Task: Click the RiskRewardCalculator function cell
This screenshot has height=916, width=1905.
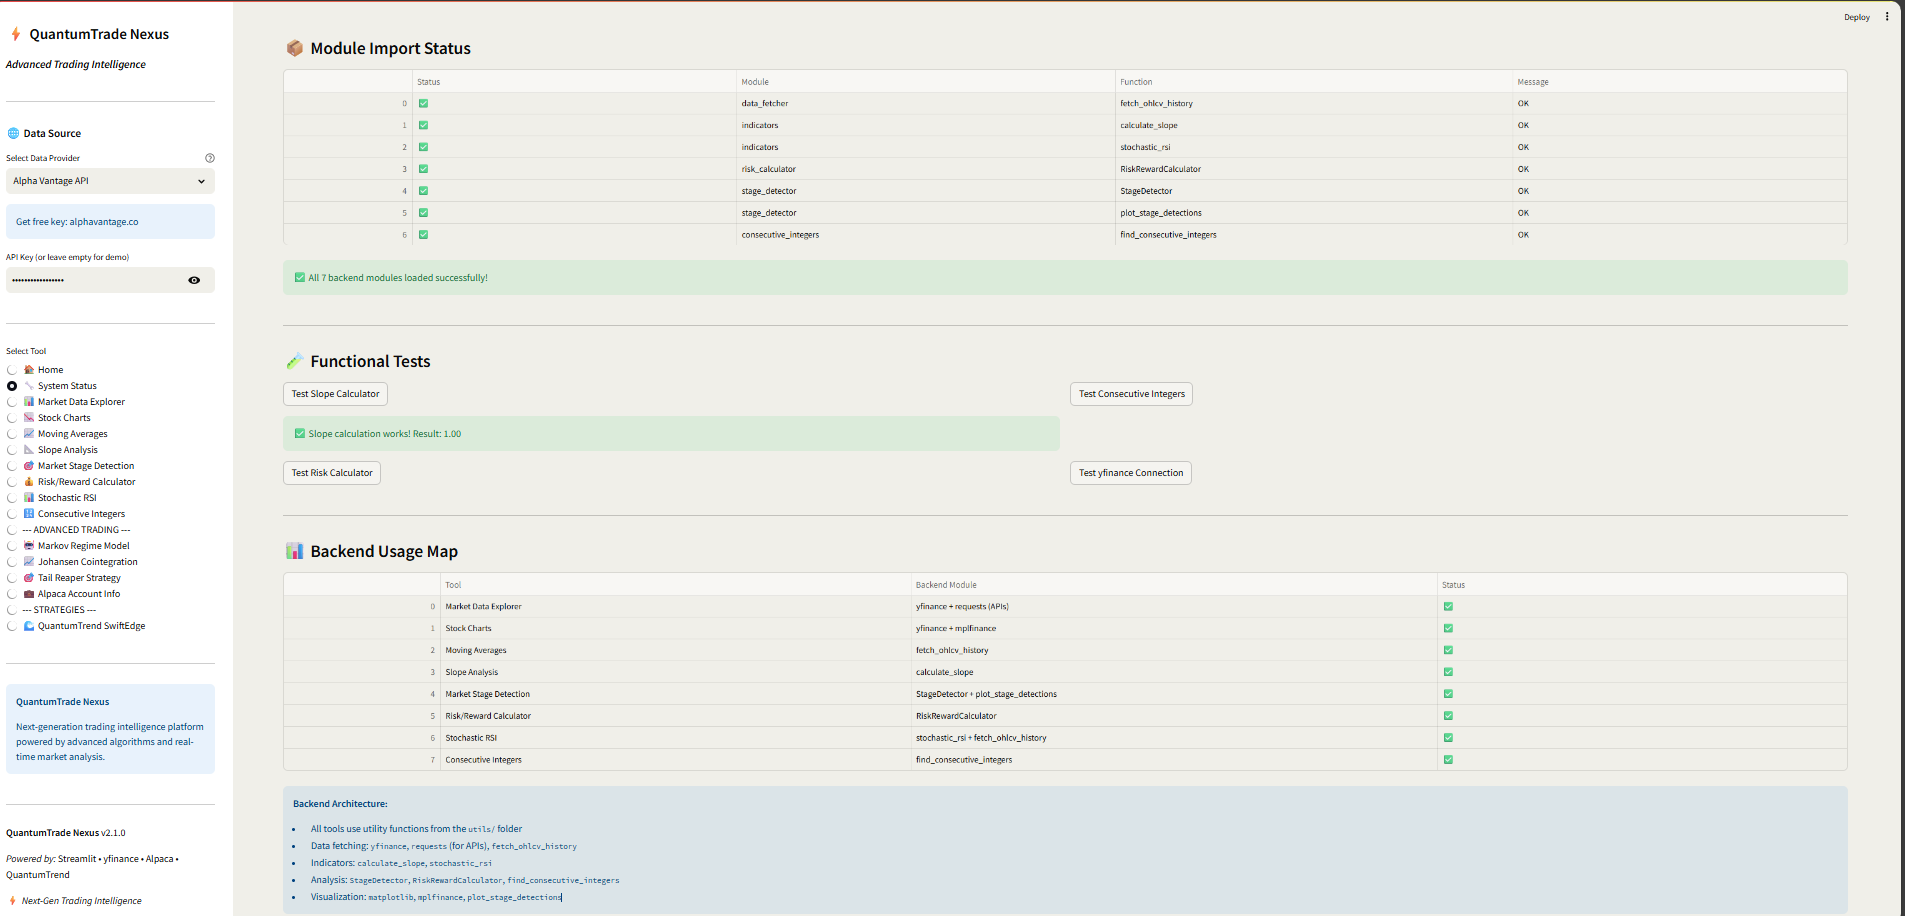Action: 1313,169
